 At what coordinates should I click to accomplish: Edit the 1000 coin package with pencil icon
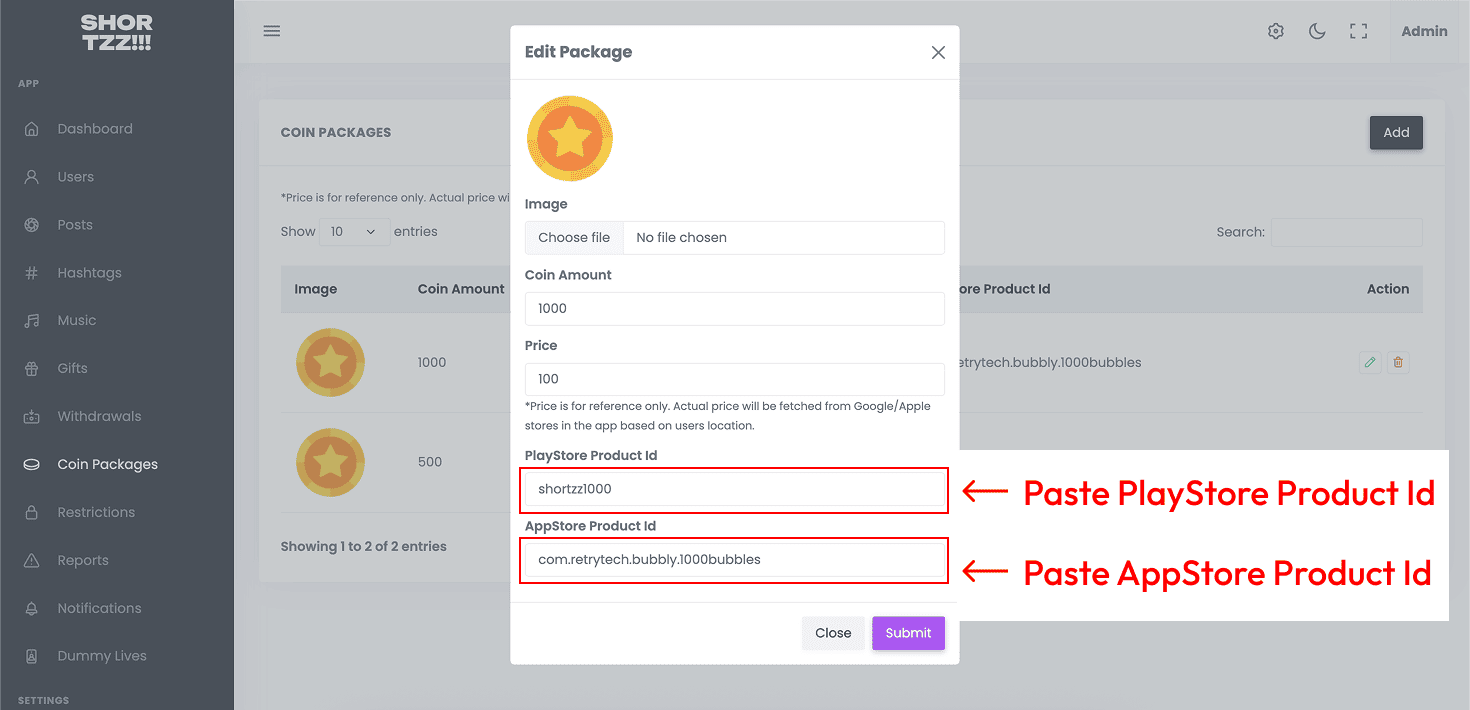point(1370,362)
